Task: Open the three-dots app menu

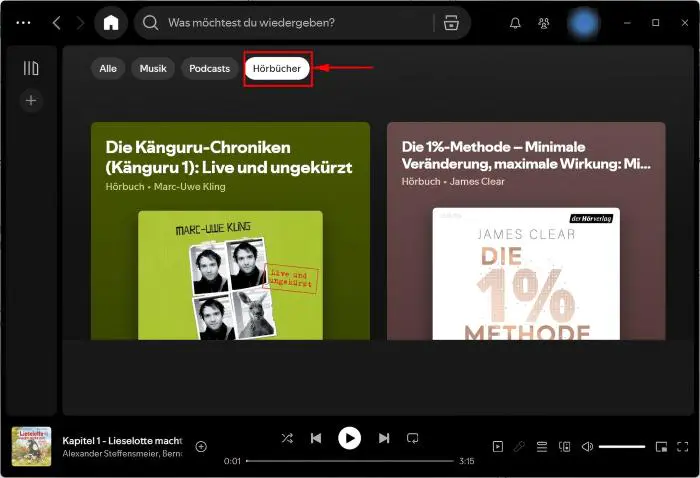Action: 23,23
